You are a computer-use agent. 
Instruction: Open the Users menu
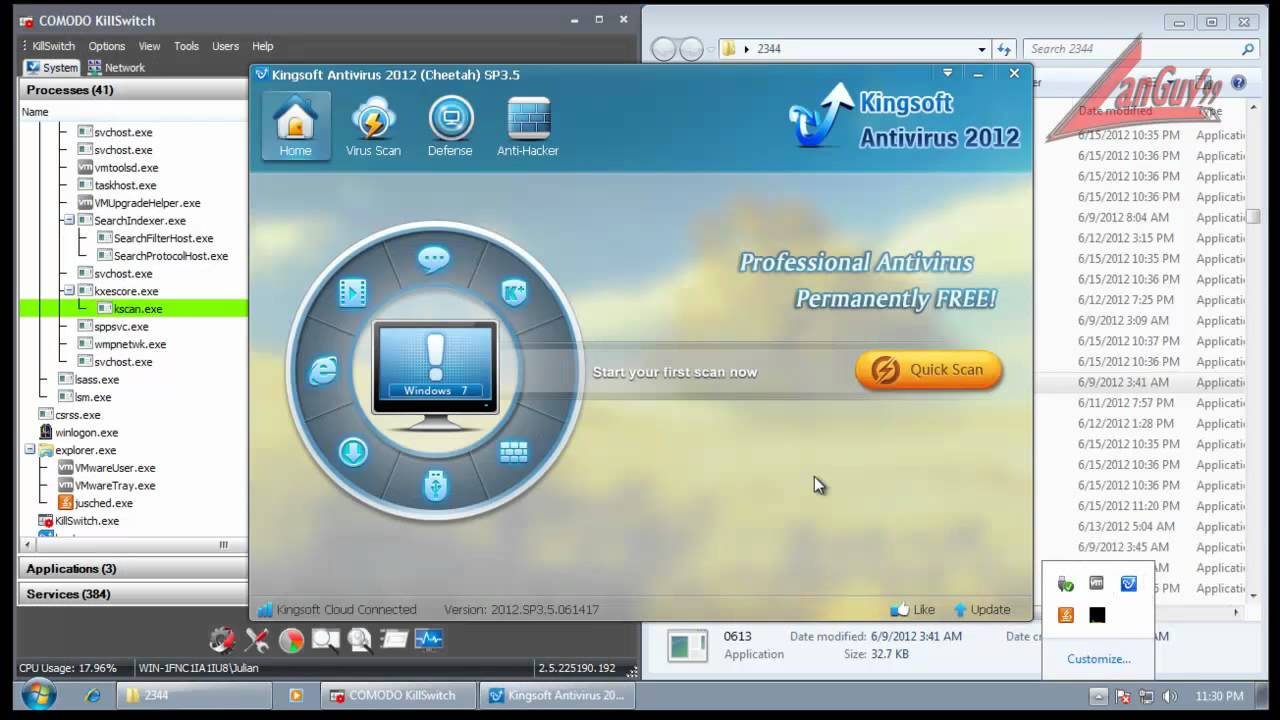(225, 46)
